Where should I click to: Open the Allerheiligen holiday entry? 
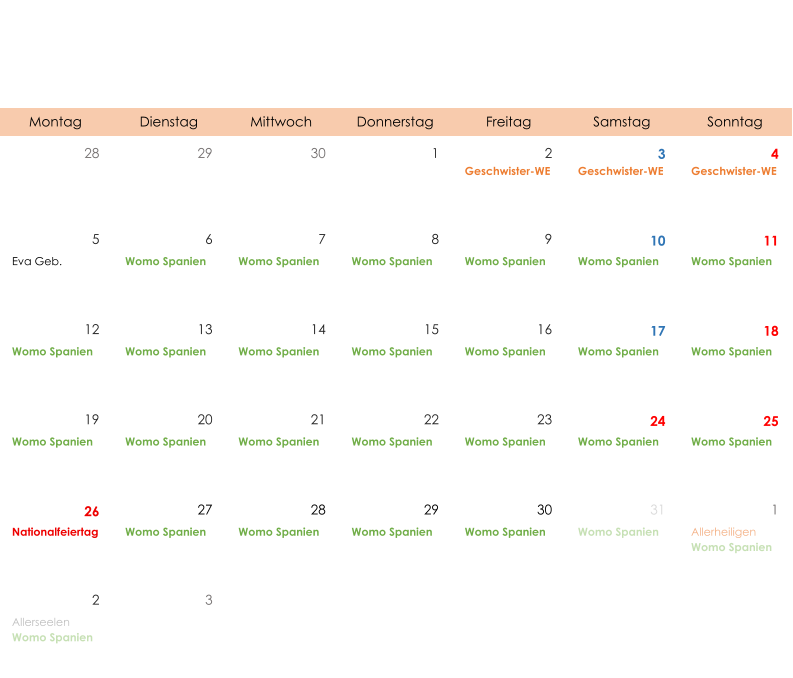click(723, 532)
